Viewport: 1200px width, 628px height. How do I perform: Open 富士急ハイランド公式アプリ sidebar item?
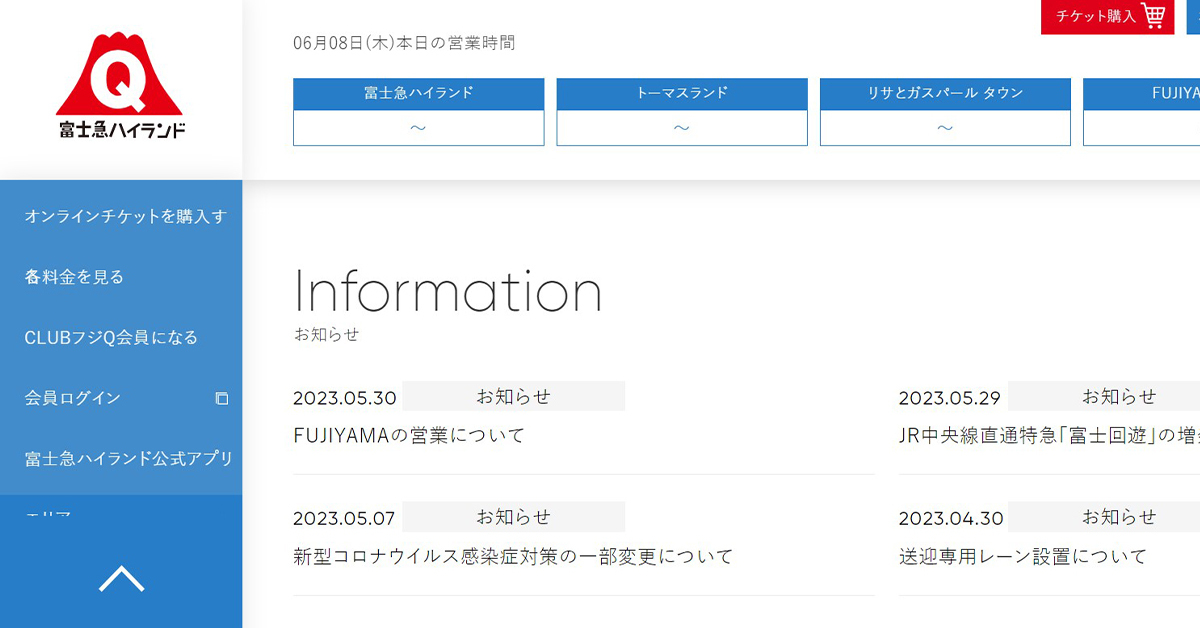(128, 458)
